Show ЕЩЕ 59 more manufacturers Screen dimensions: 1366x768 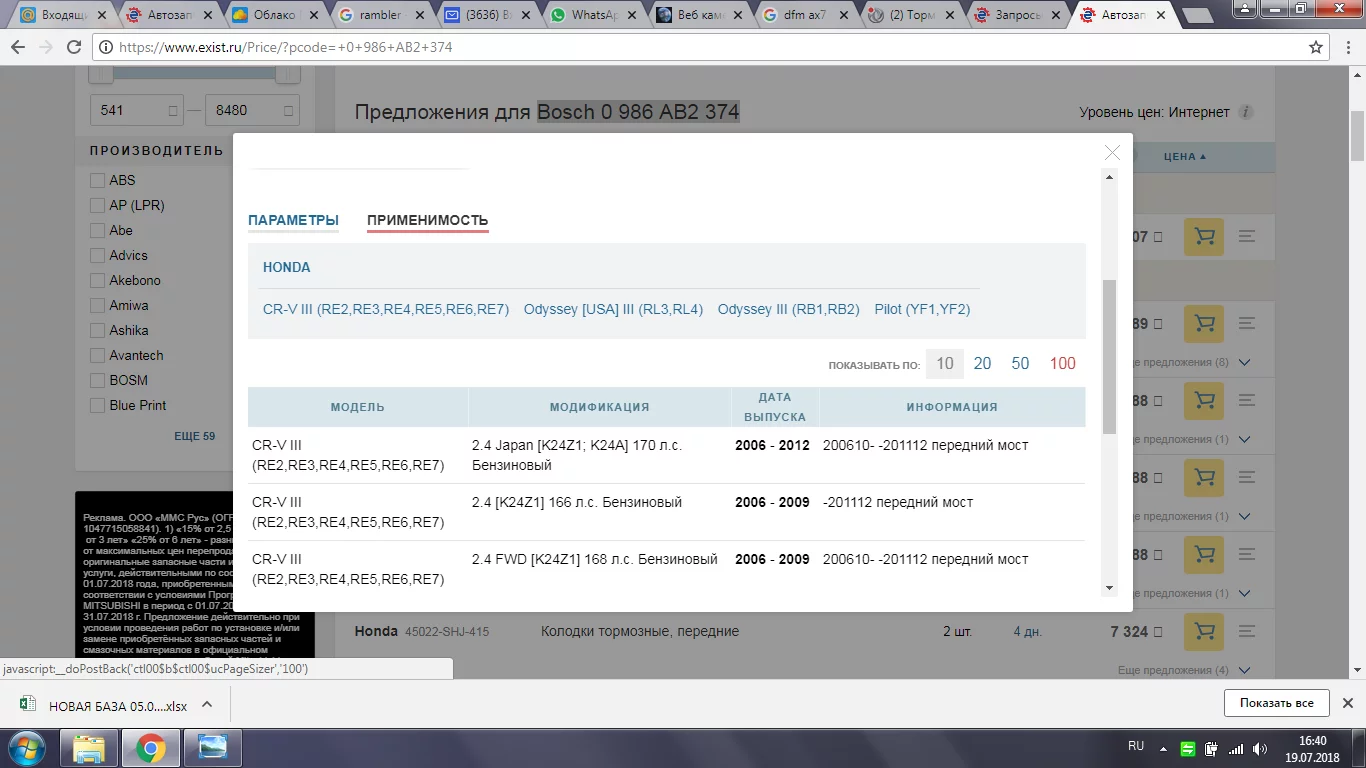[194, 436]
